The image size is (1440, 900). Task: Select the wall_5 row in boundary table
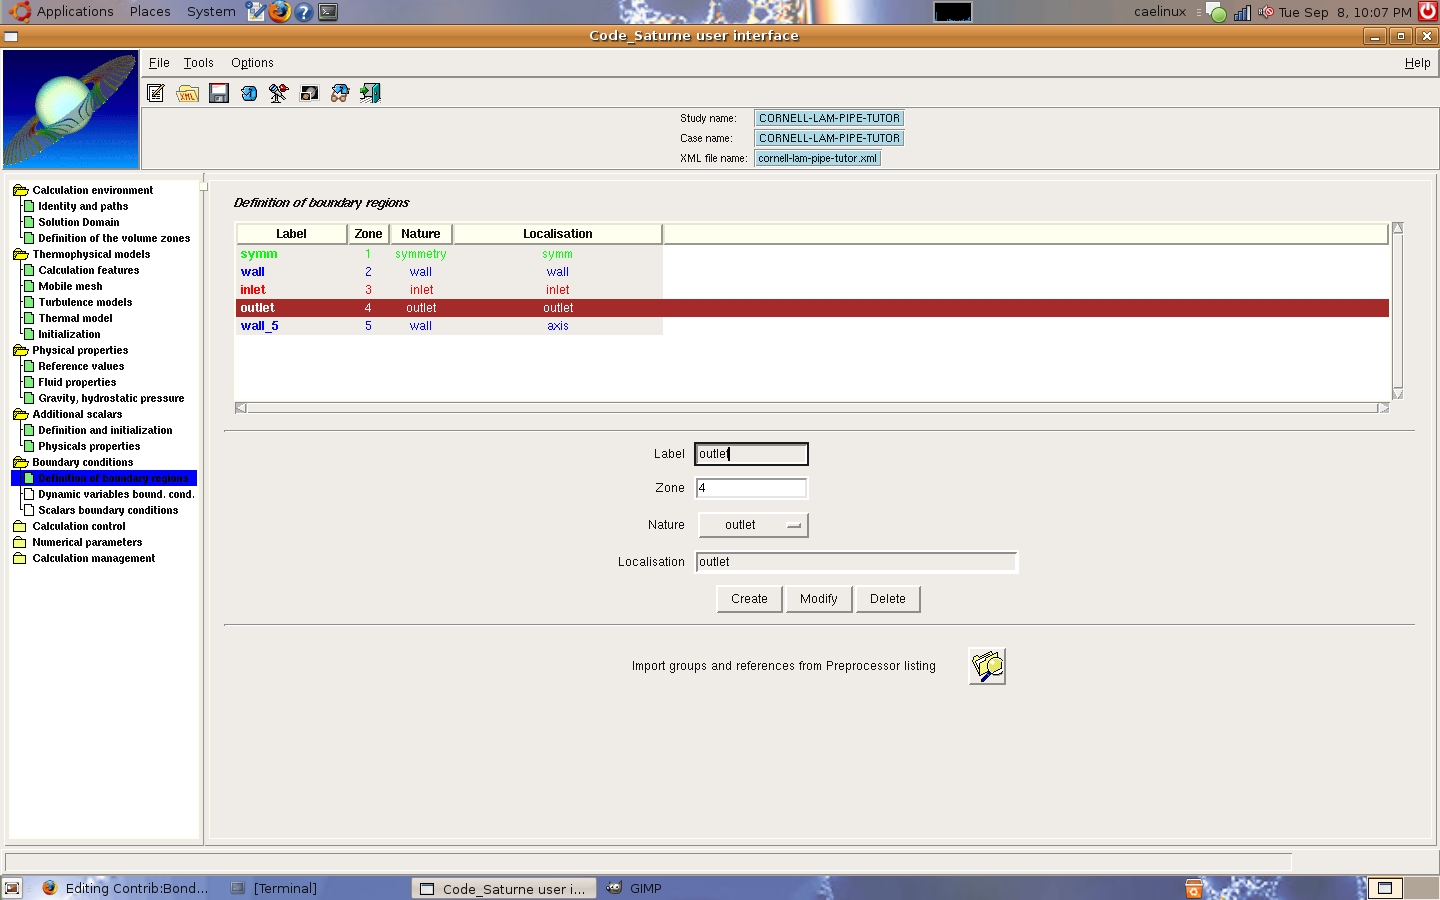pos(449,326)
